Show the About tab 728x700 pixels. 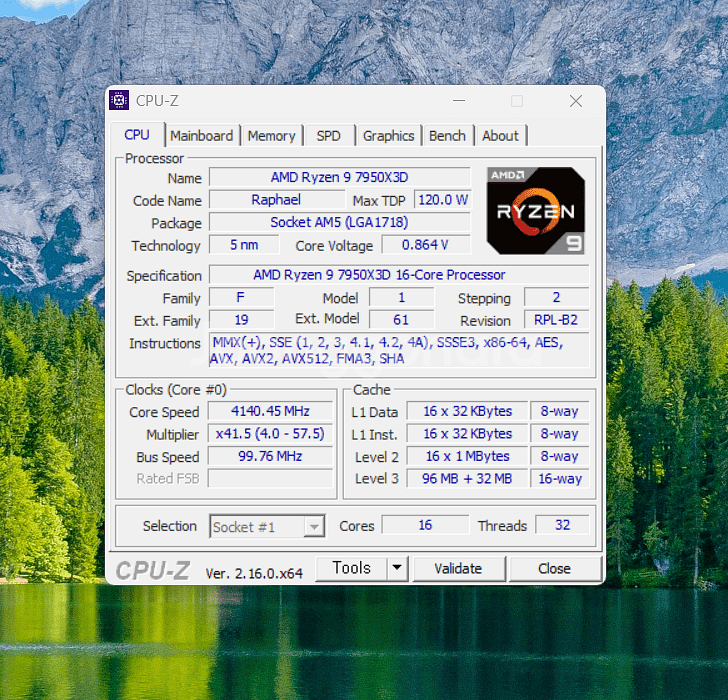[x=500, y=136]
